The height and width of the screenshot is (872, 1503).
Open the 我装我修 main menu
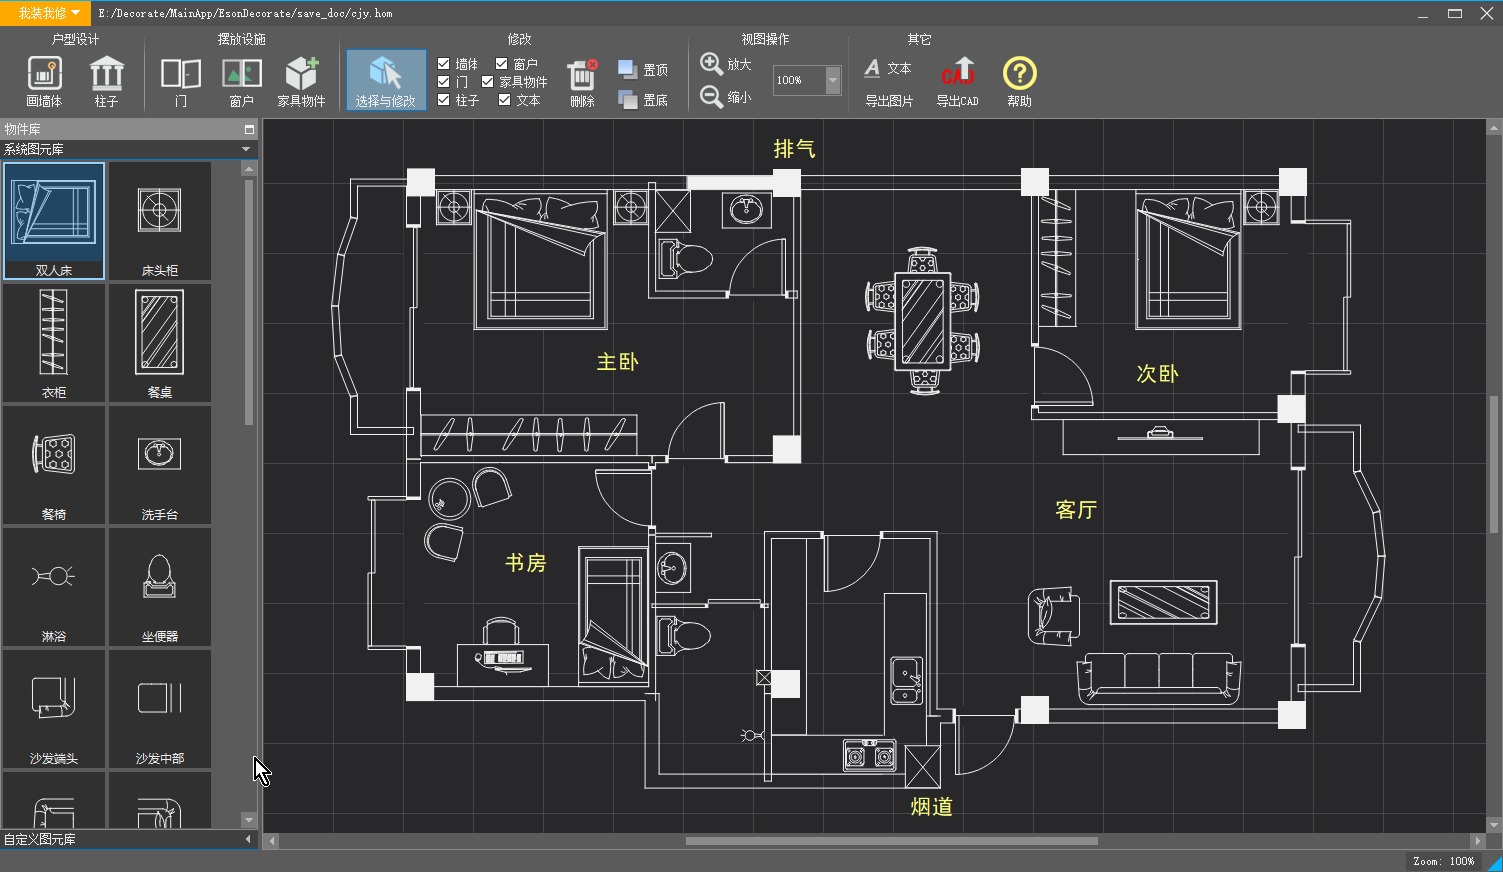tap(48, 13)
